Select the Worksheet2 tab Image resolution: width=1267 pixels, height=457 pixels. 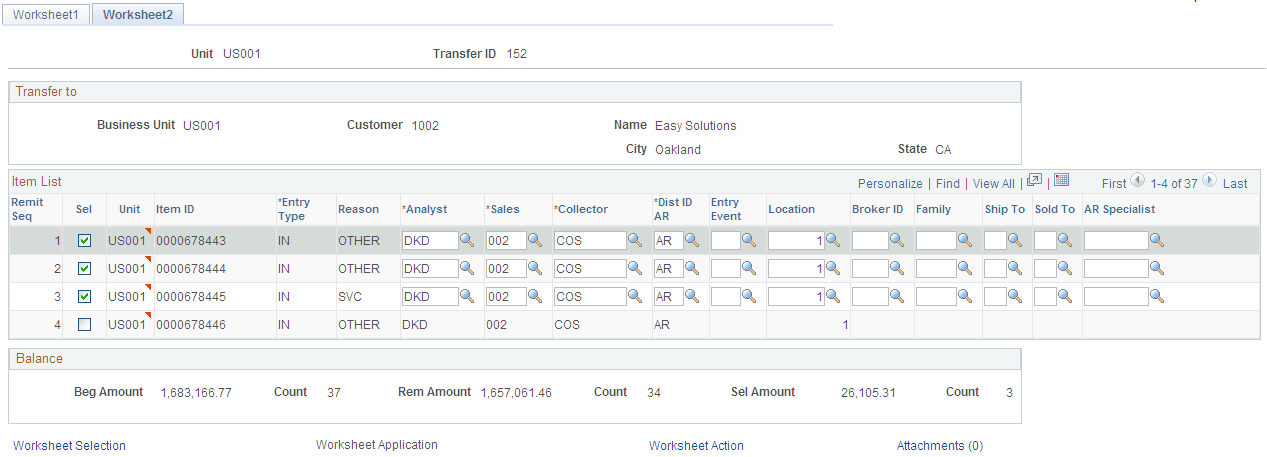click(137, 14)
